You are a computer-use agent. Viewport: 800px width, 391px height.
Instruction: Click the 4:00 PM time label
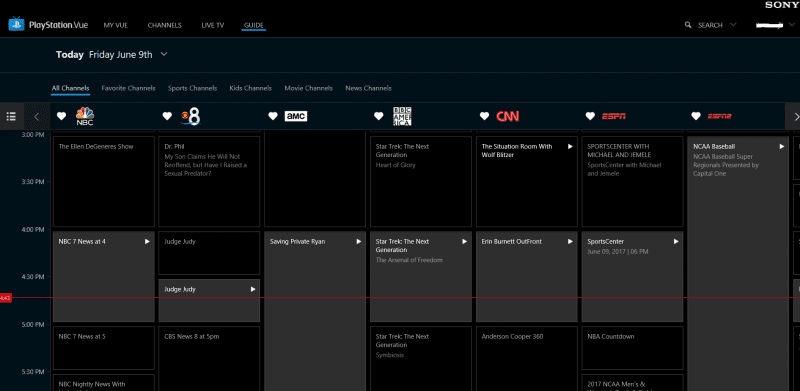pyautogui.click(x=32, y=230)
